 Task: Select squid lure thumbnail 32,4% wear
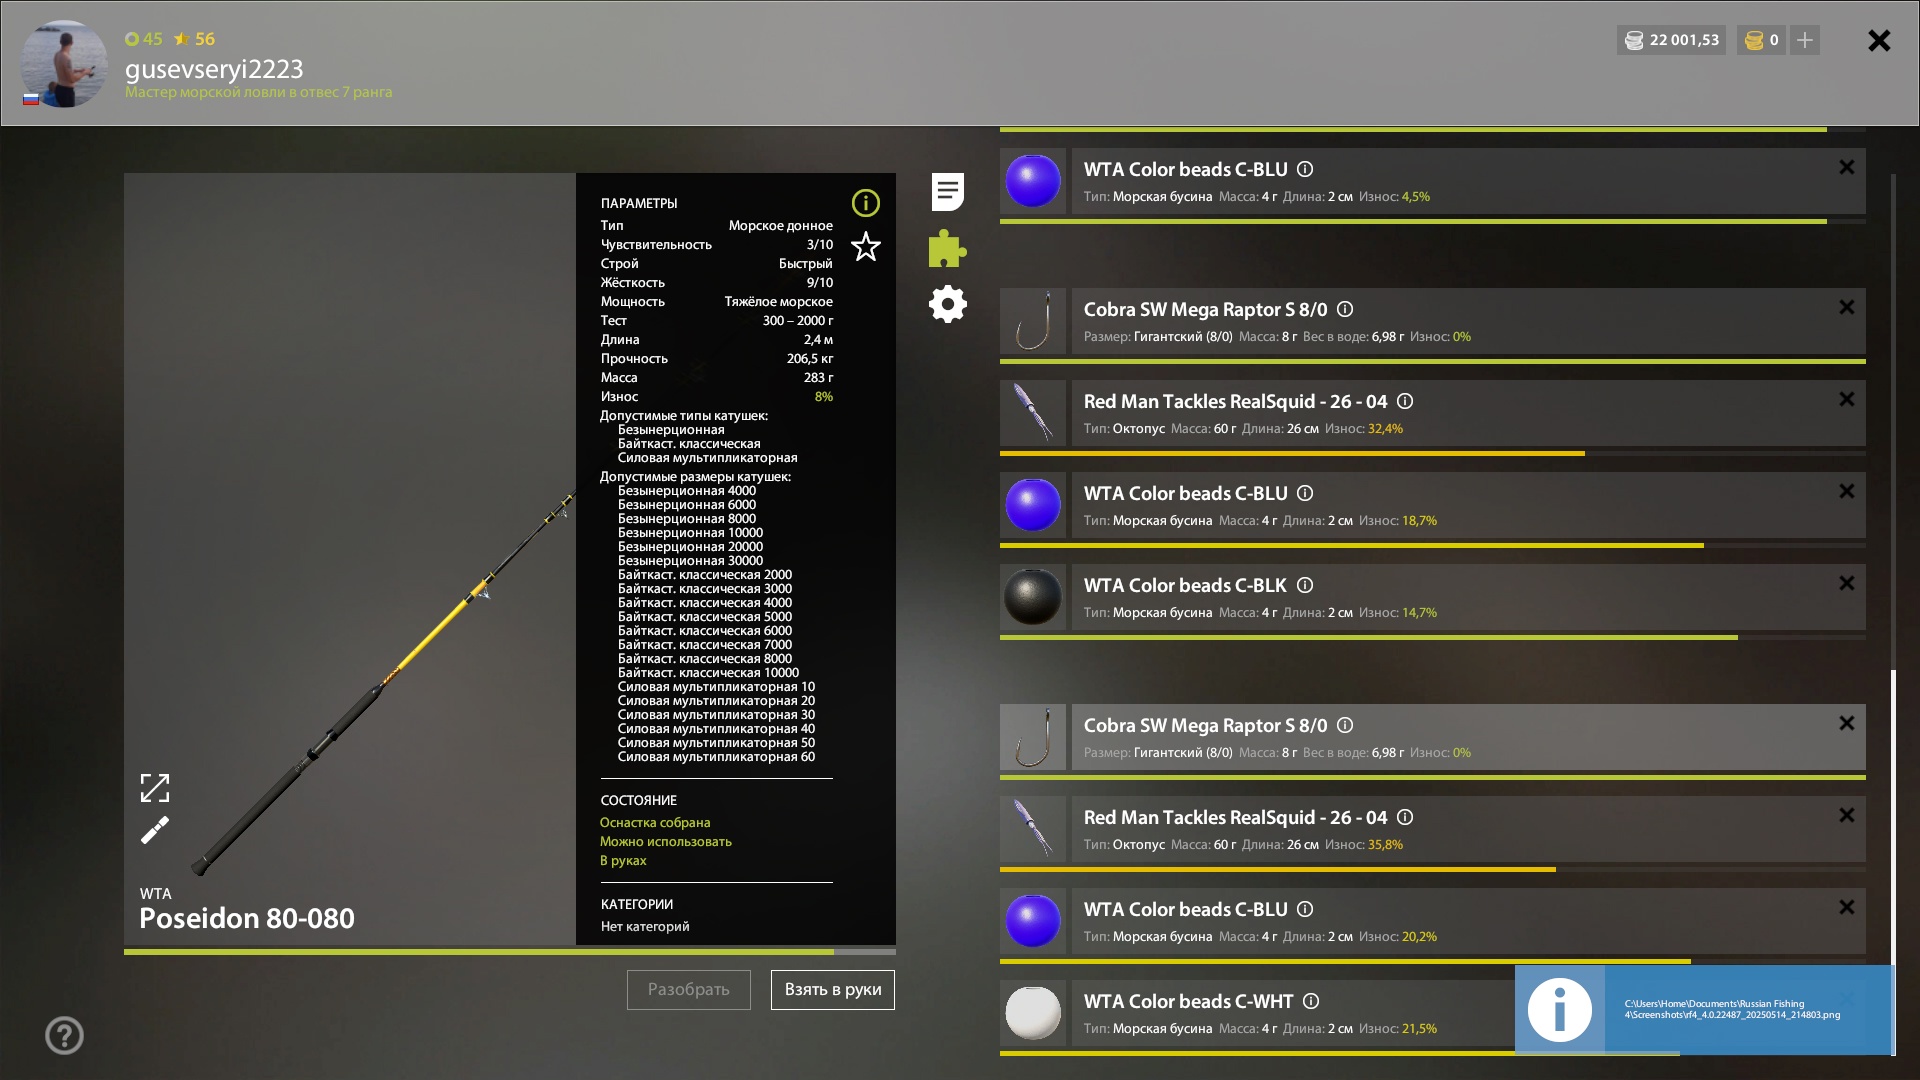pyautogui.click(x=1033, y=413)
